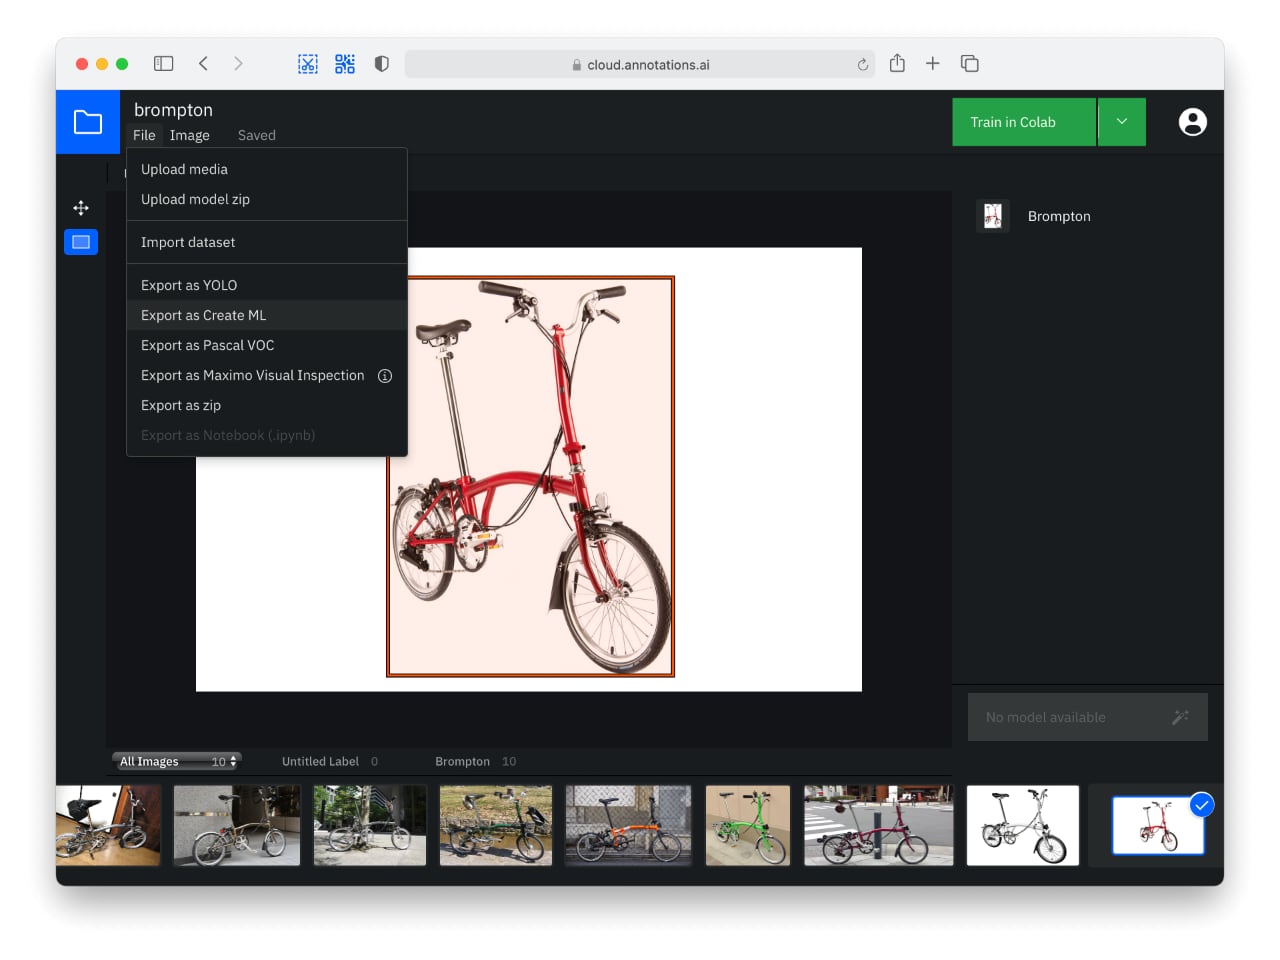Click the Safari share icon
The image size is (1280, 960).
point(897,64)
